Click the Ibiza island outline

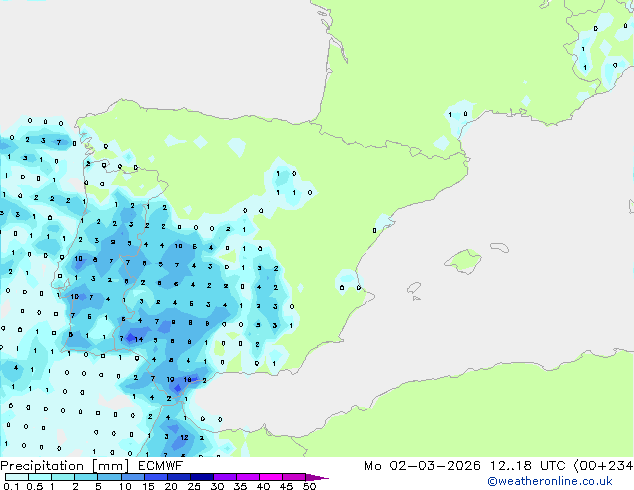tap(414, 288)
